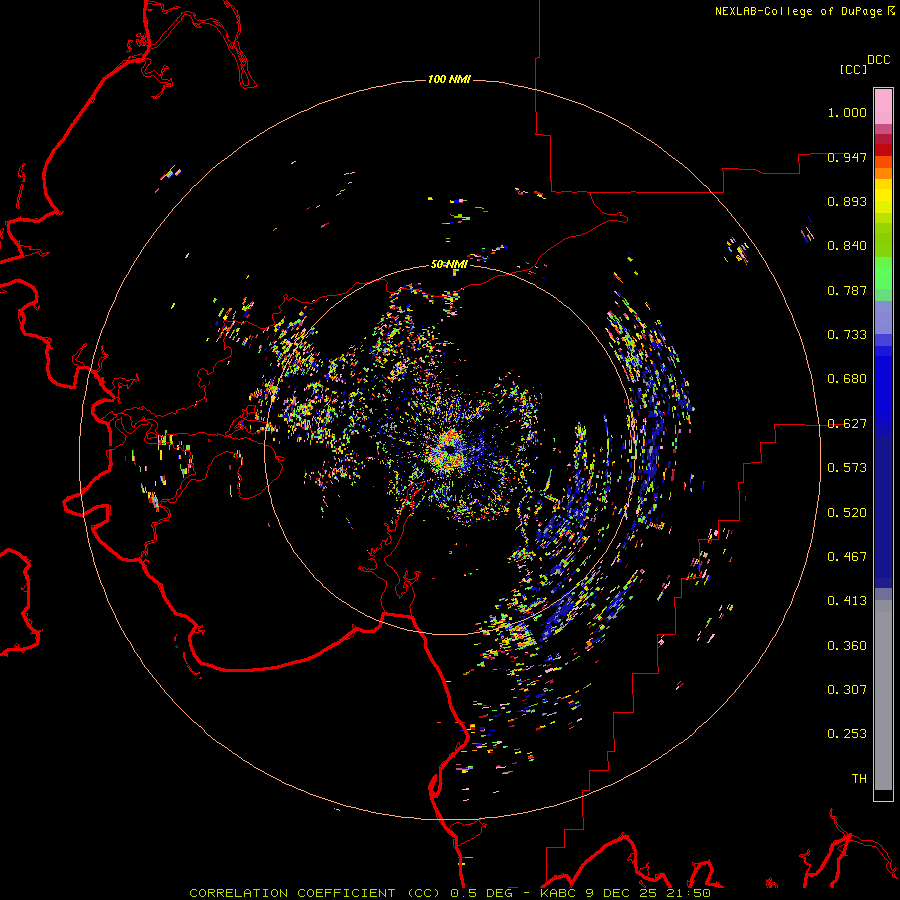
Task: Click the 0.307 color scale value
Action: 847,690
